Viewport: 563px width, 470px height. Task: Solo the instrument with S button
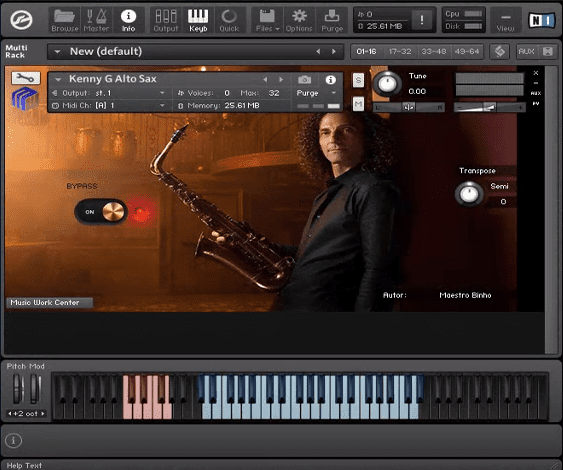358,80
